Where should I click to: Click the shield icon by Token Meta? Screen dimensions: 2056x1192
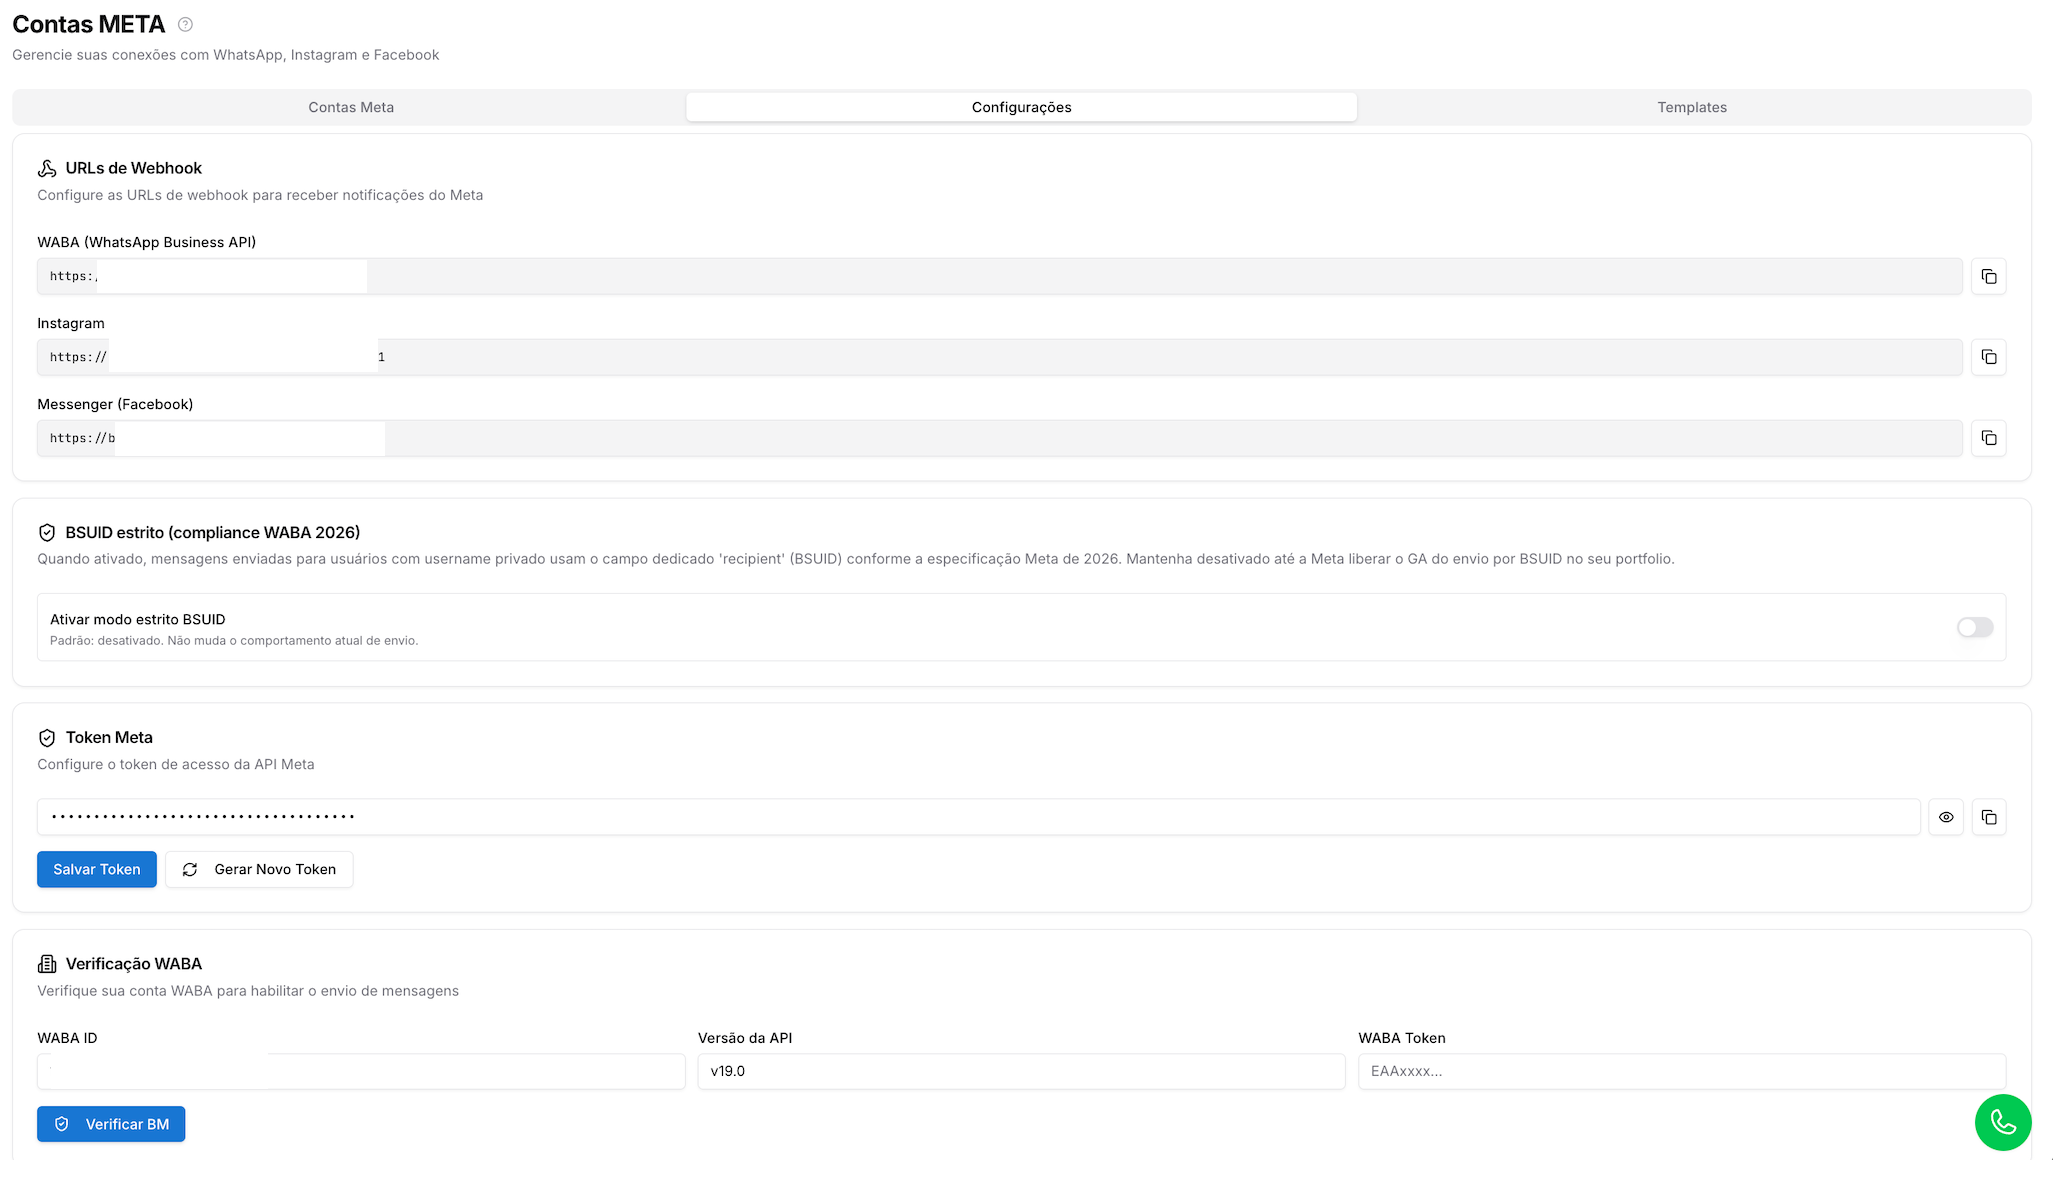click(x=47, y=738)
